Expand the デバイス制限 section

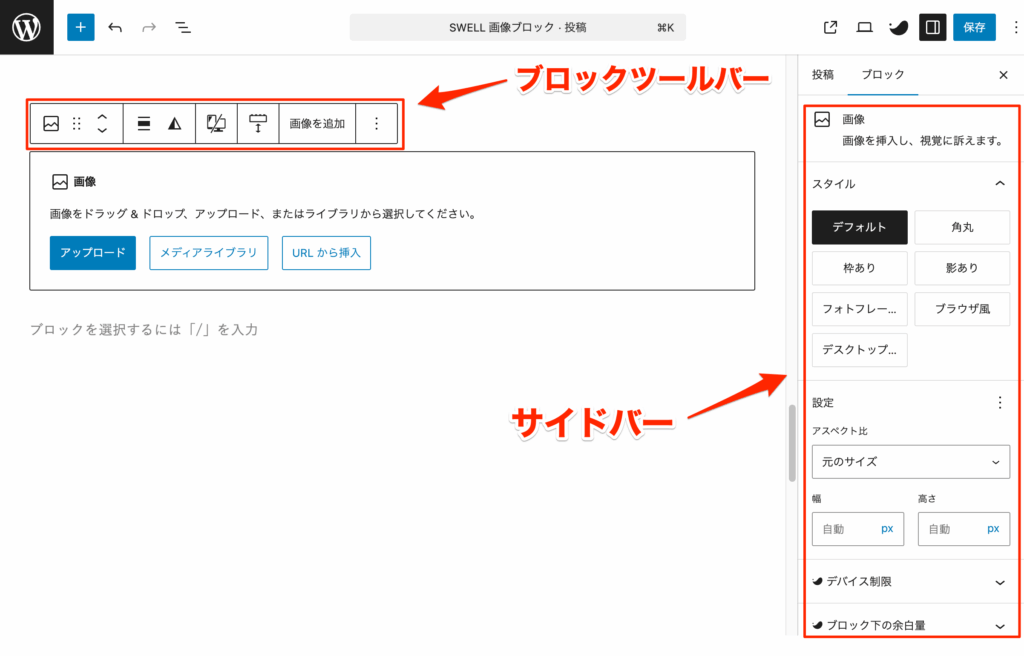(x=910, y=581)
